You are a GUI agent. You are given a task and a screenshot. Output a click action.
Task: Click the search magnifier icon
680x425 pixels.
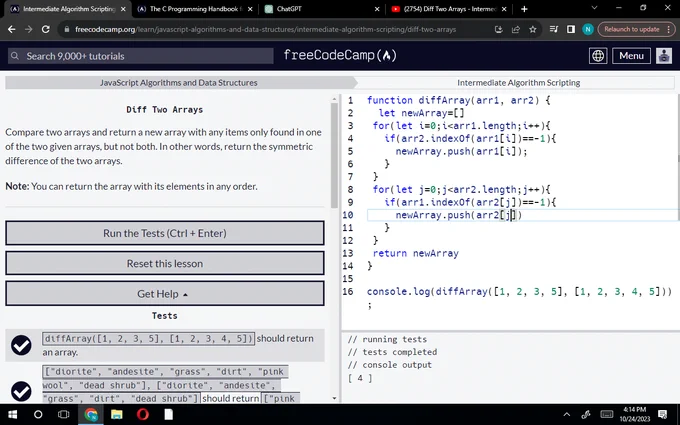click(x=15, y=56)
